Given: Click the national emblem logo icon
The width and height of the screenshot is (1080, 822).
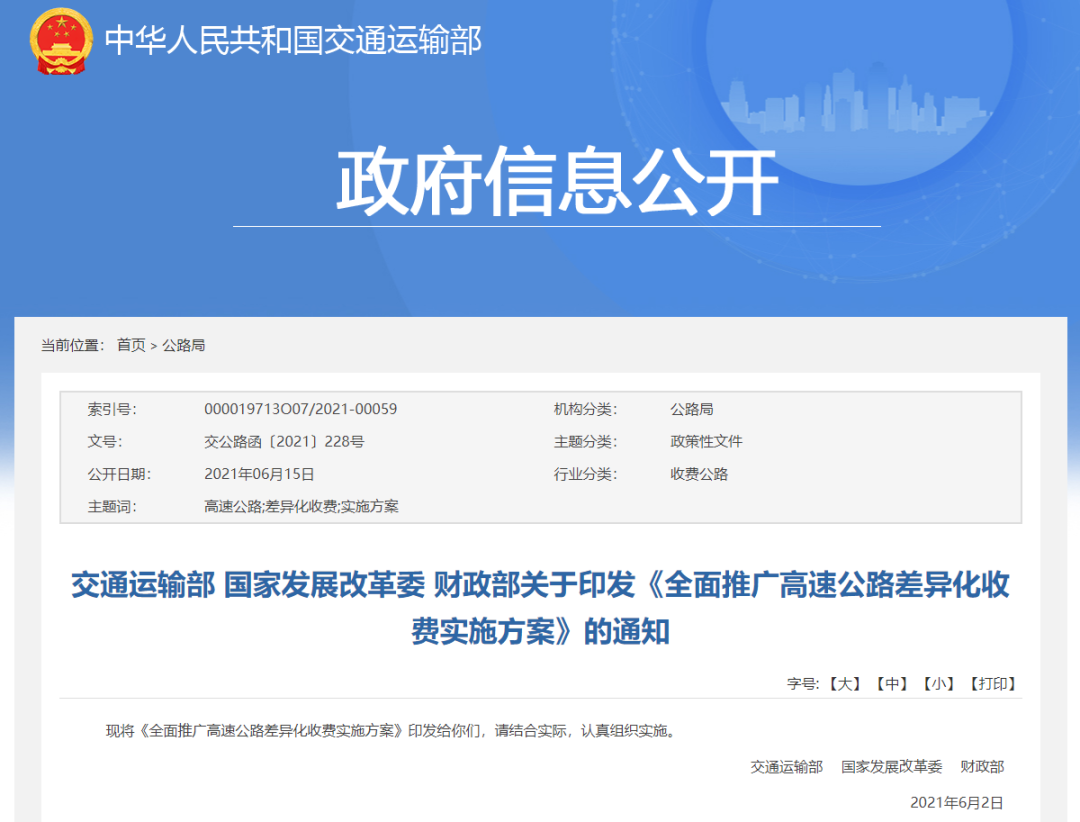Looking at the screenshot, I should (61, 41).
